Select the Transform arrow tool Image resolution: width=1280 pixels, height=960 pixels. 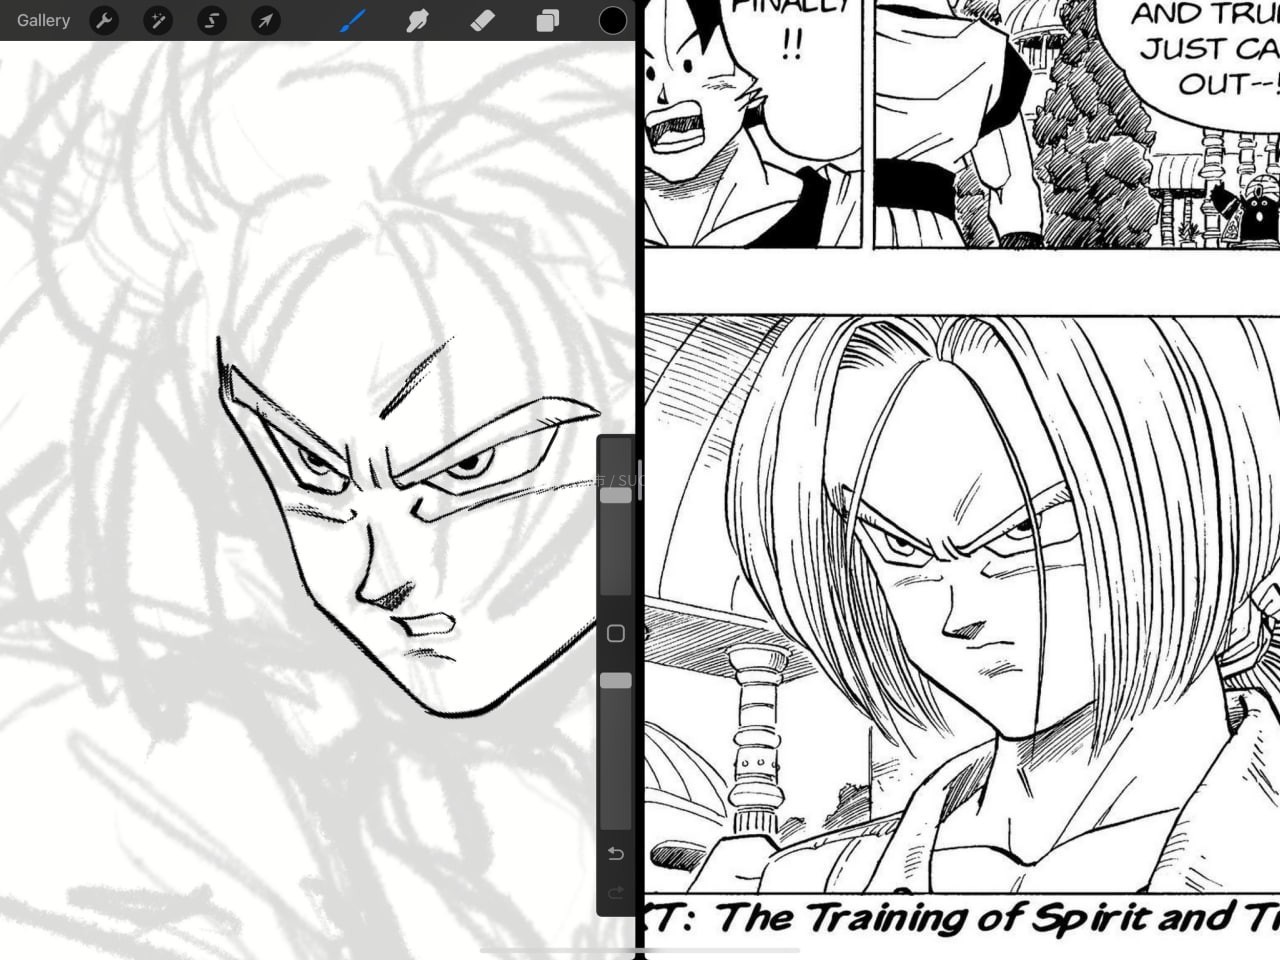265,20
